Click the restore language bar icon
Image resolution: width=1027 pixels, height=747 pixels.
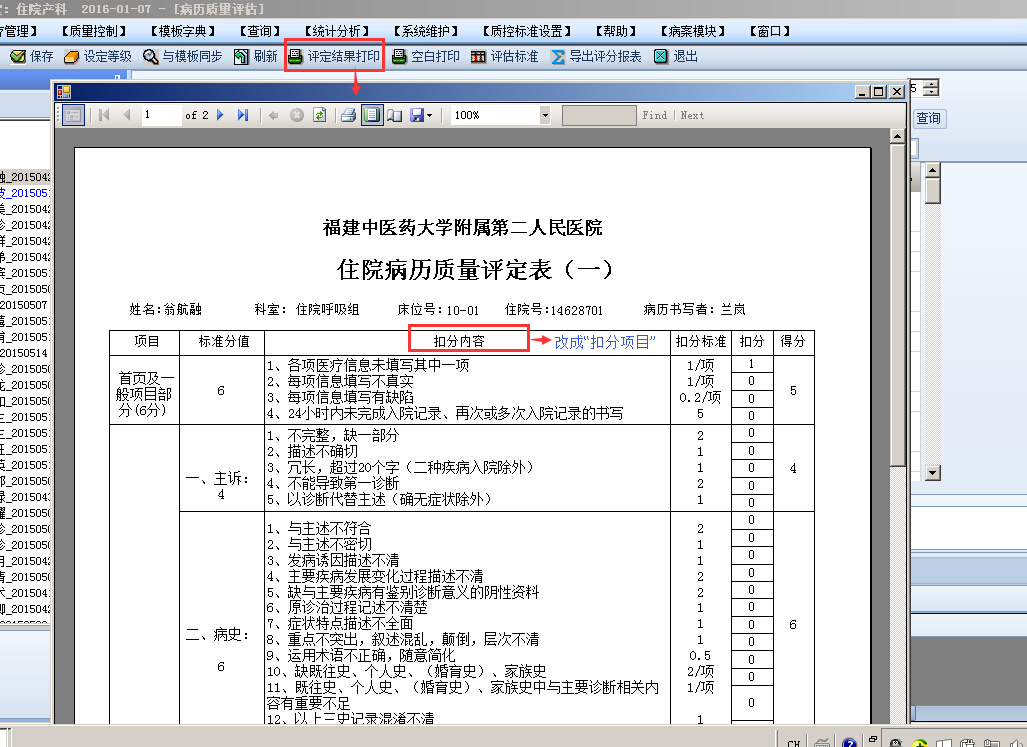point(872,738)
